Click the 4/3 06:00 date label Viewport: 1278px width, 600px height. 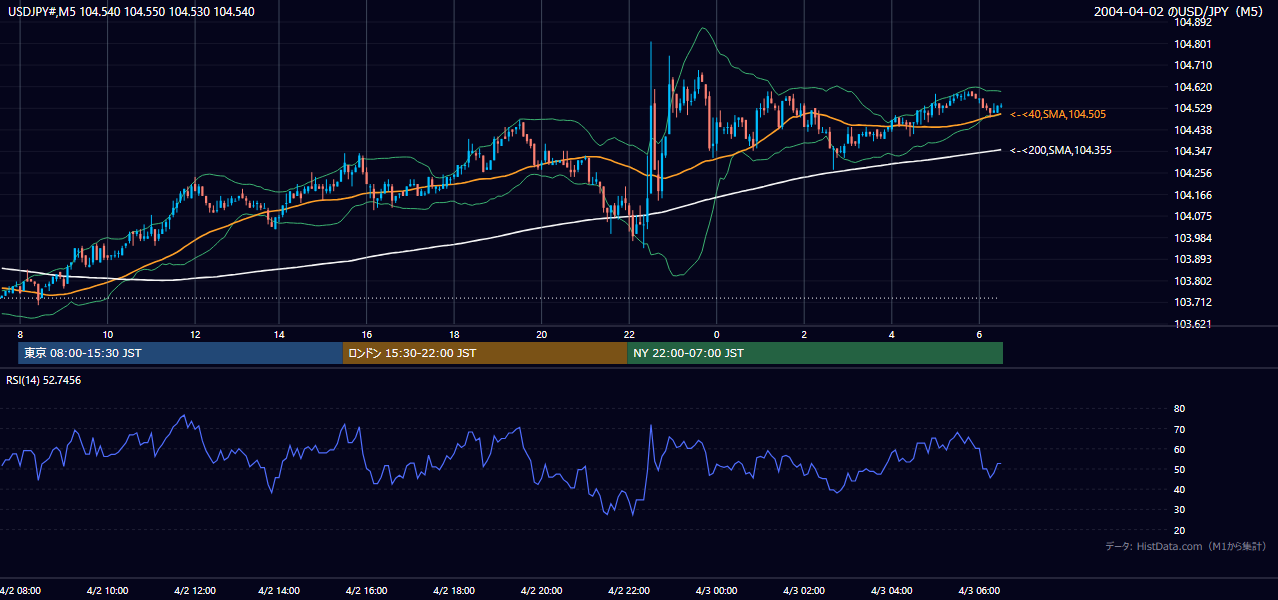tap(978, 590)
